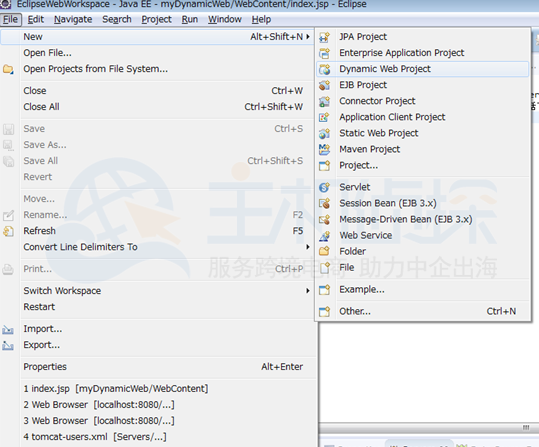Click the JPA Project icon
Screen dimensions: 539x447
click(324, 37)
